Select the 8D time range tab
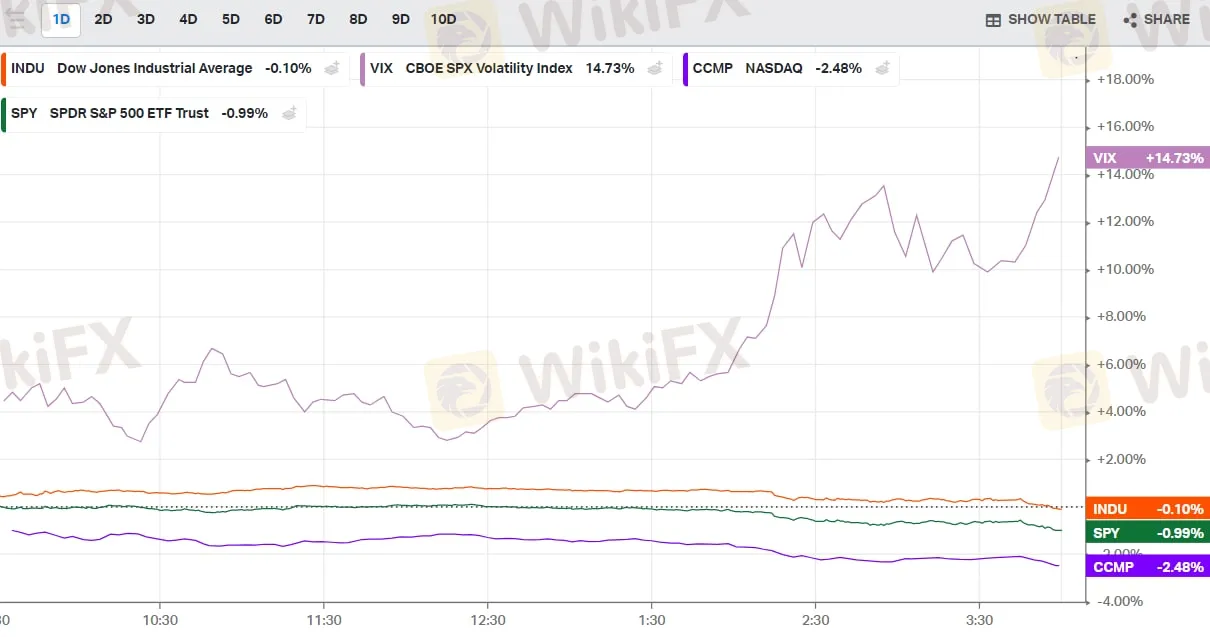This screenshot has height=637, width=1210. [358, 19]
